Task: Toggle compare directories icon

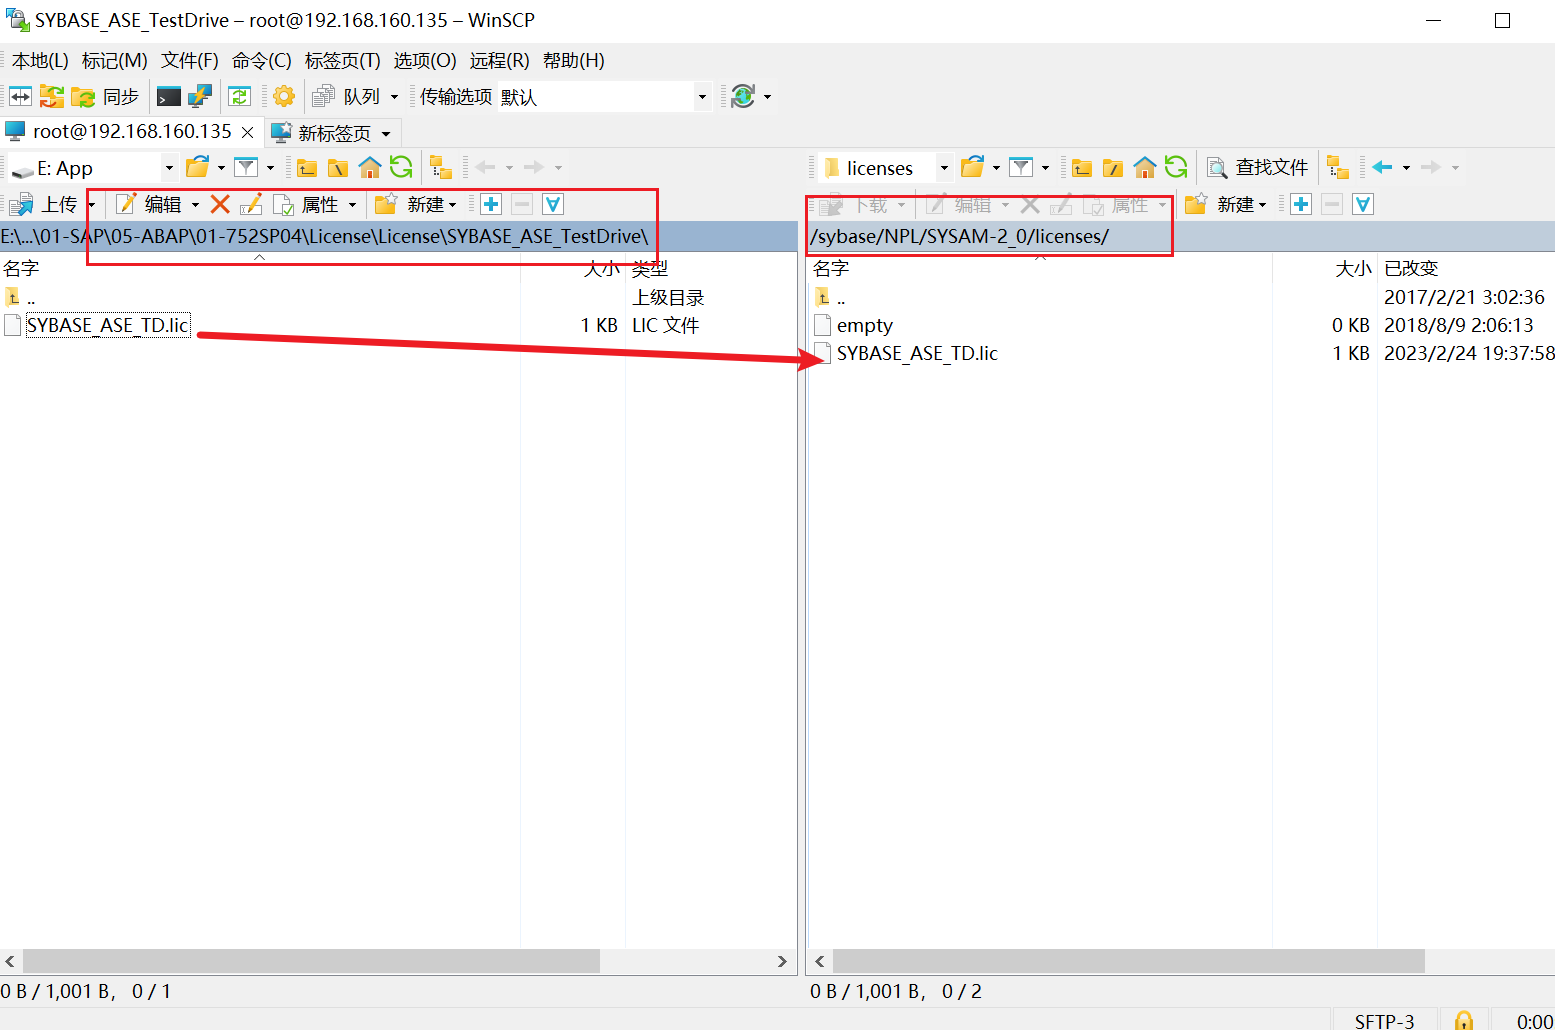Action: click(21, 96)
